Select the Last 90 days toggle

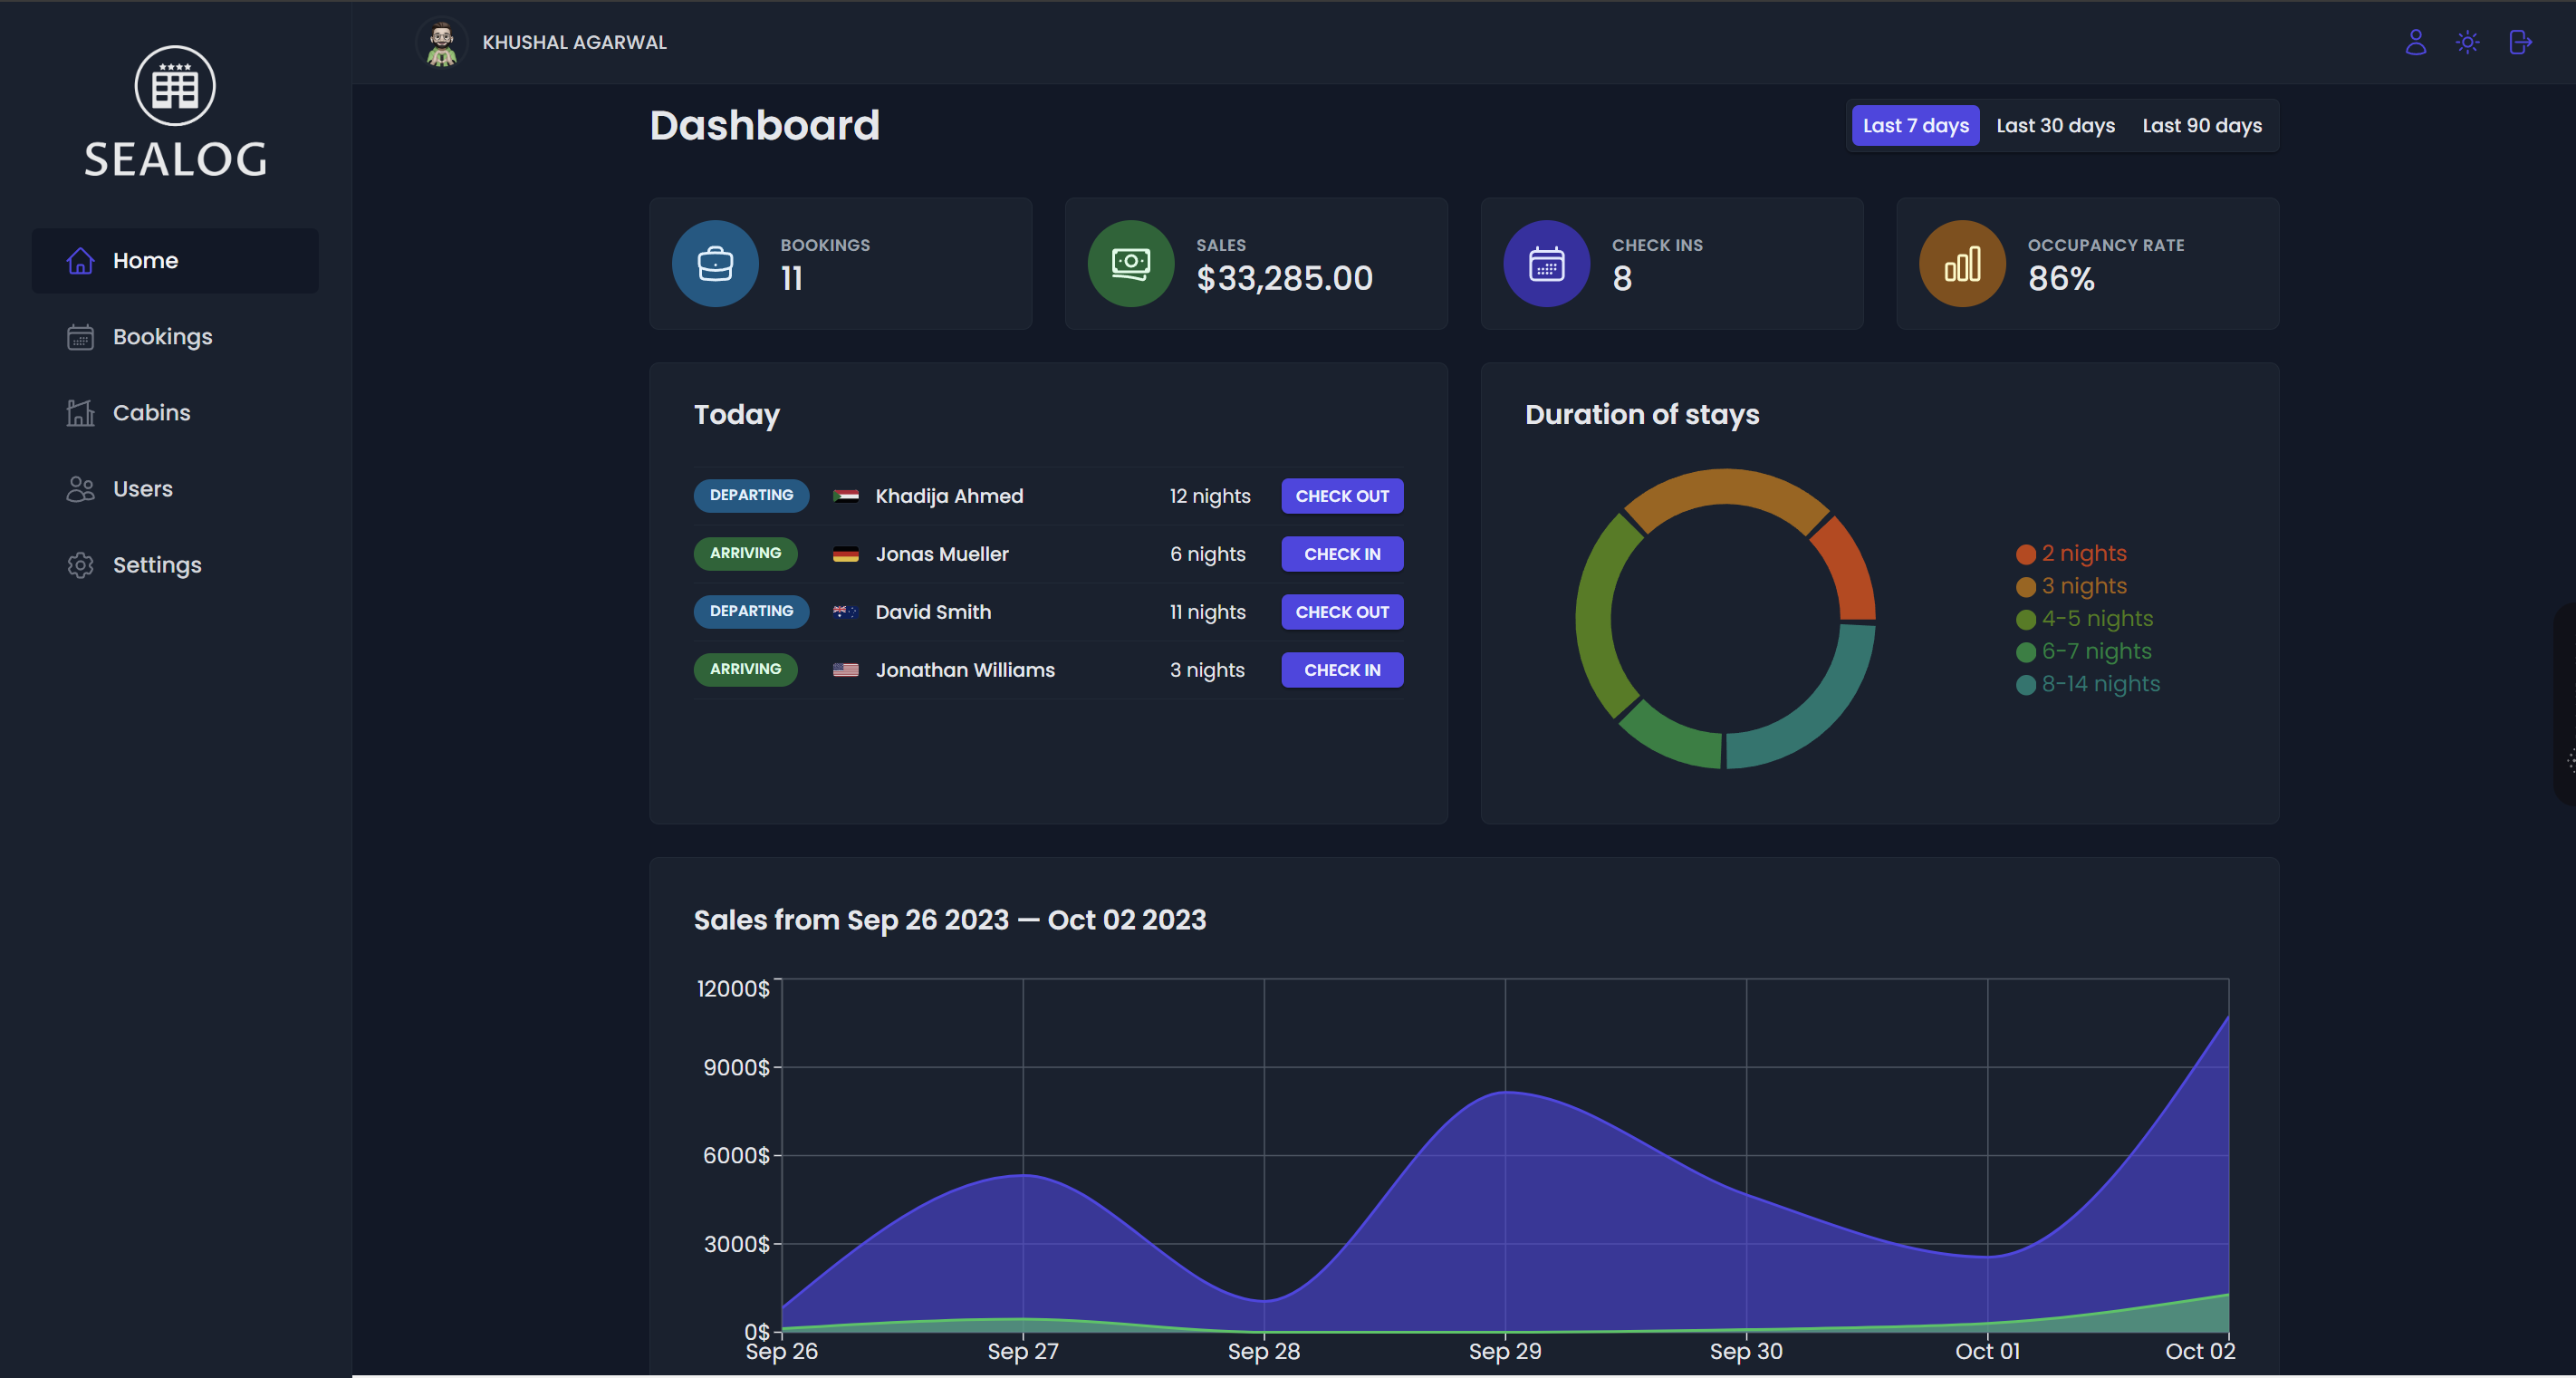click(2201, 124)
